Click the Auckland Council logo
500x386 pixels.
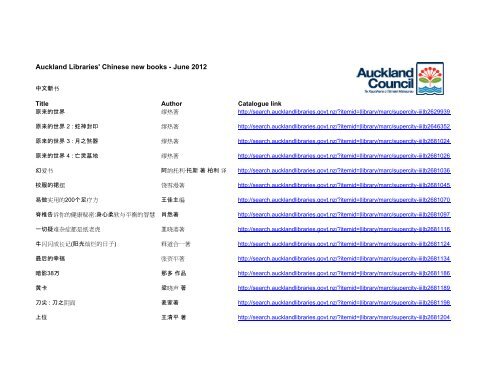pyautogui.click(x=400, y=79)
